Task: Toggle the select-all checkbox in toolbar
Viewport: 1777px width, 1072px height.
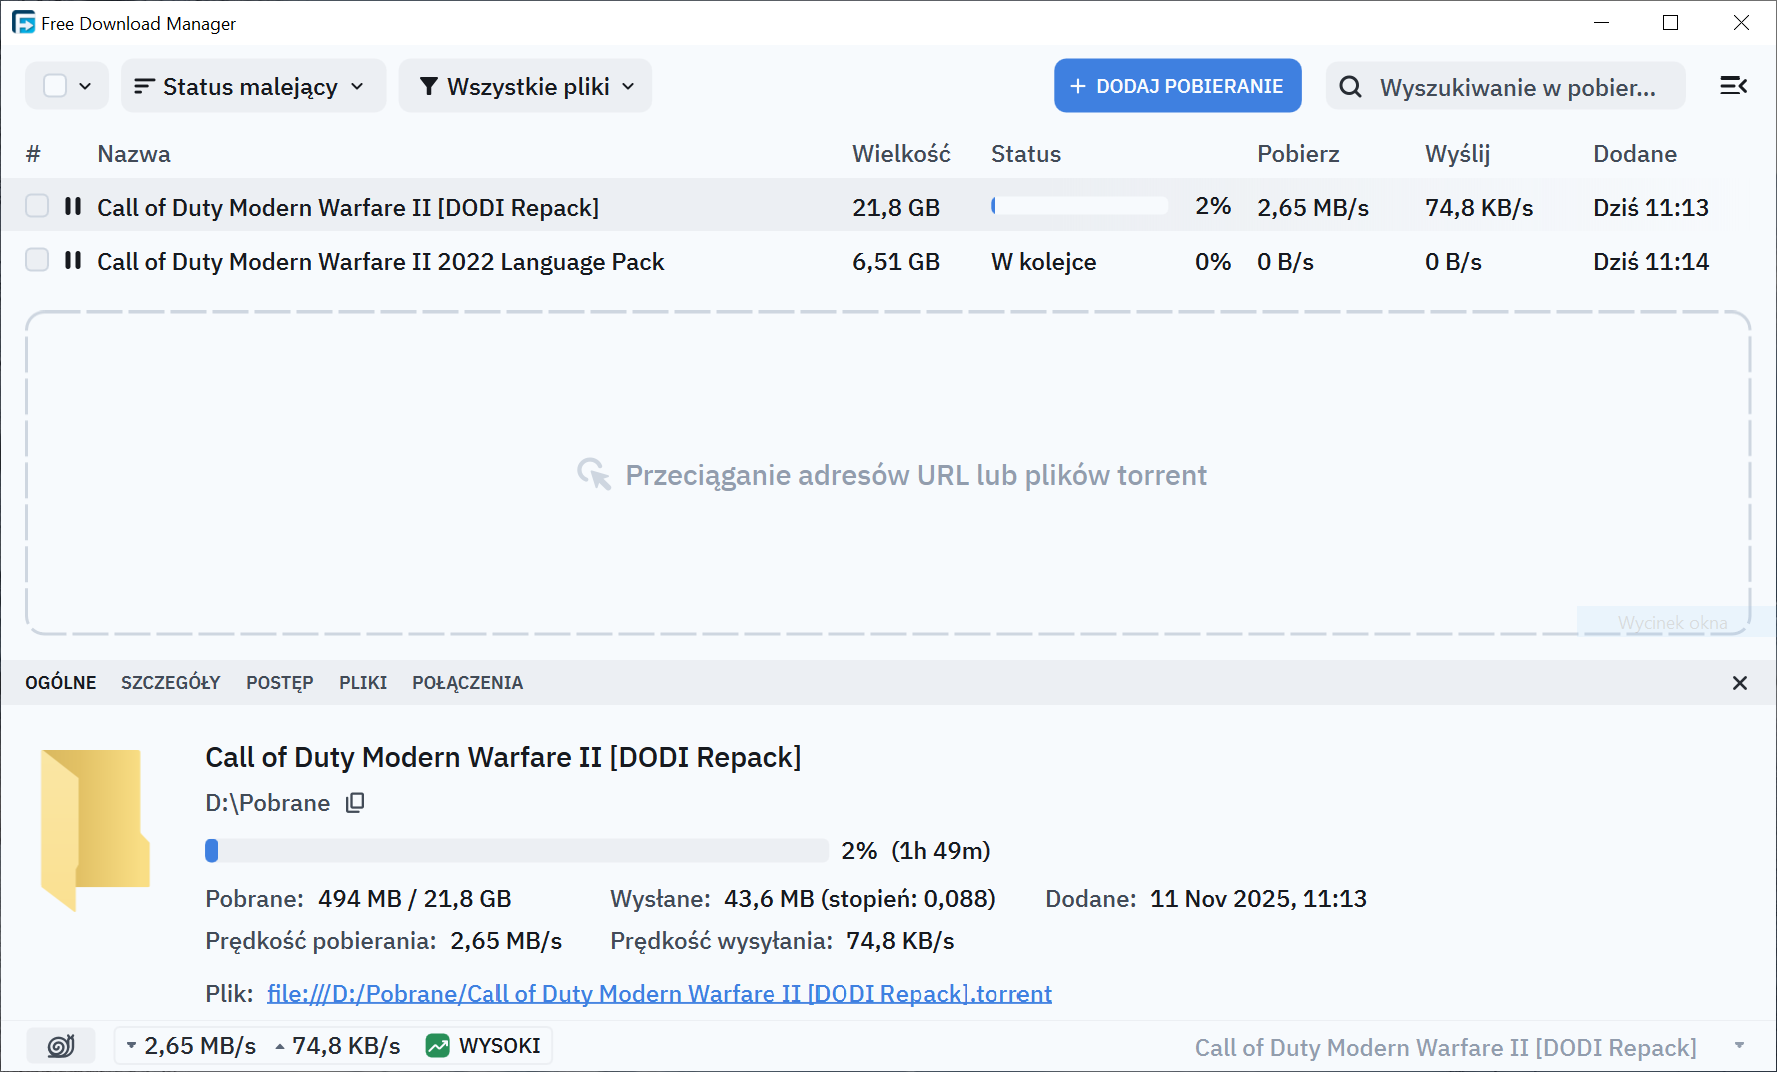Action: coord(55,86)
